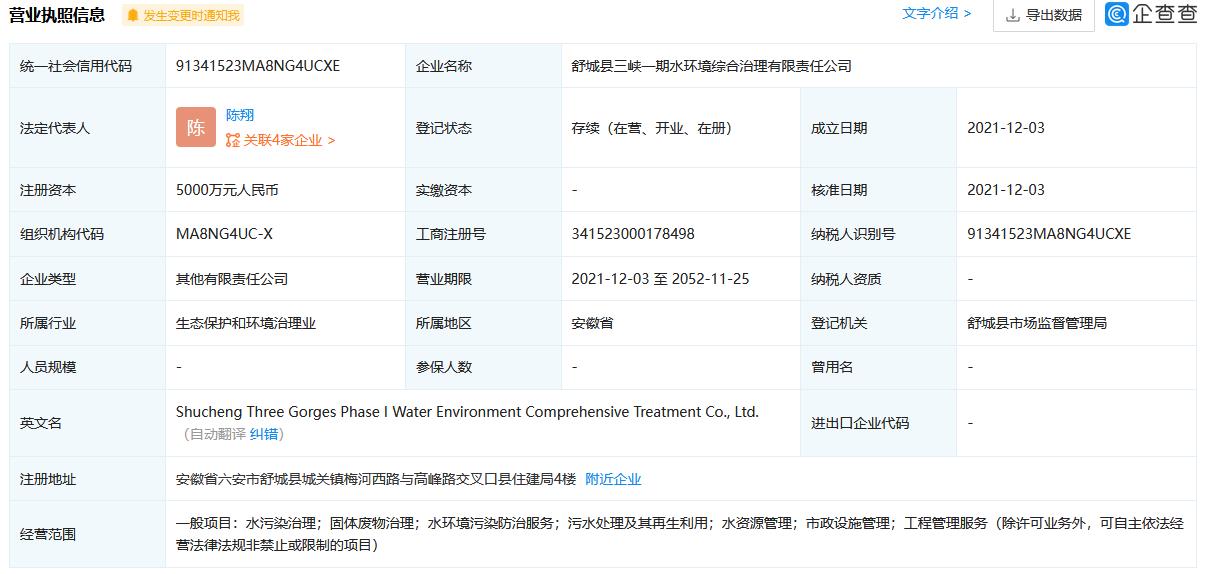Click the 参保人数 label cell

coord(483,367)
